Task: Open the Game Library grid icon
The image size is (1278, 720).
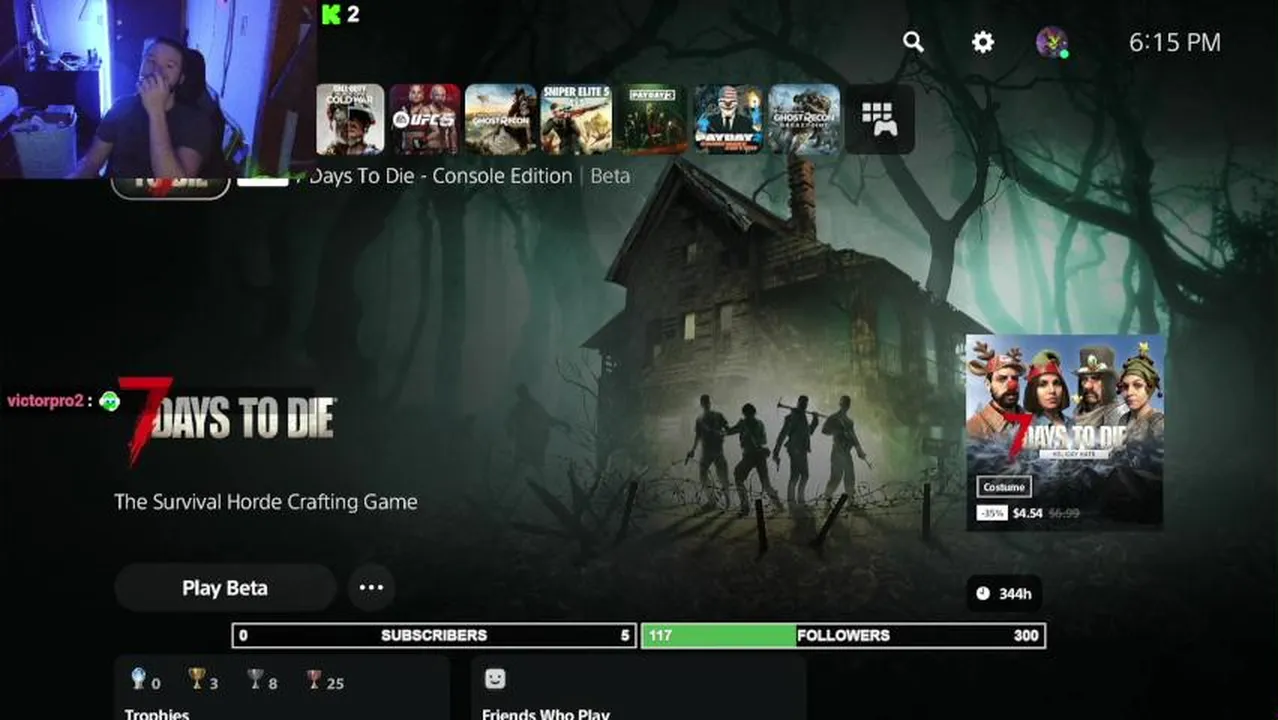Action: (x=879, y=119)
